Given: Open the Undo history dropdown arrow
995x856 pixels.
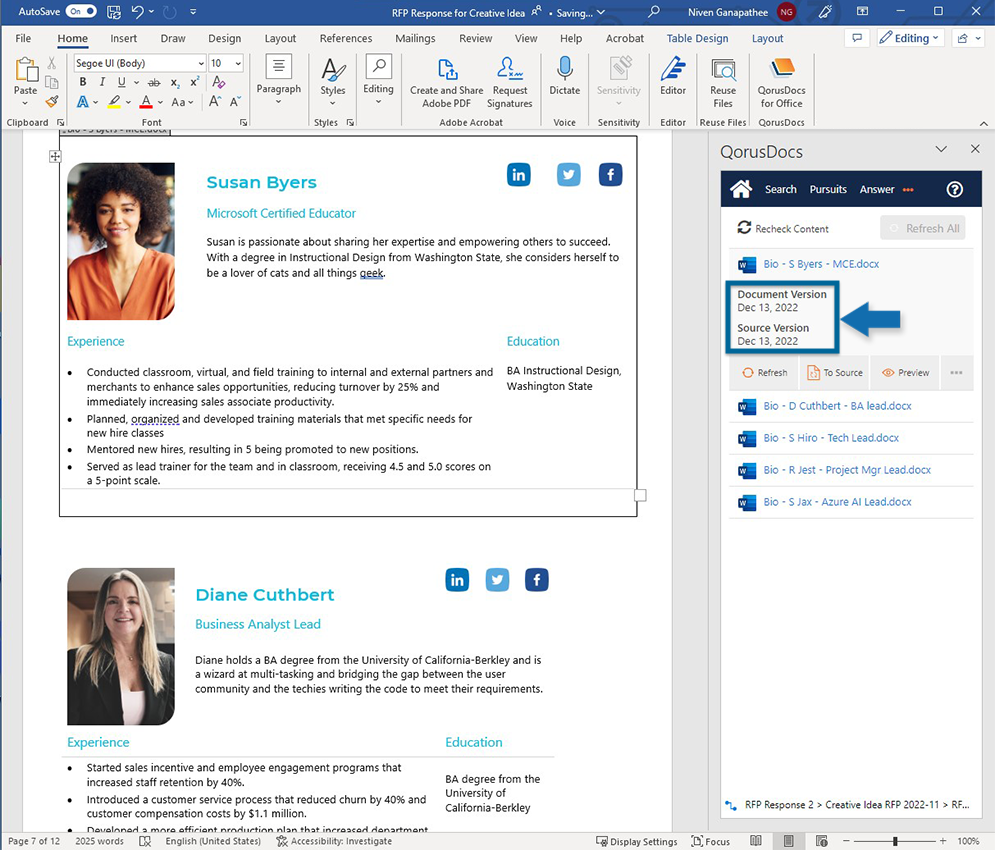Looking at the screenshot, I should (152, 11).
